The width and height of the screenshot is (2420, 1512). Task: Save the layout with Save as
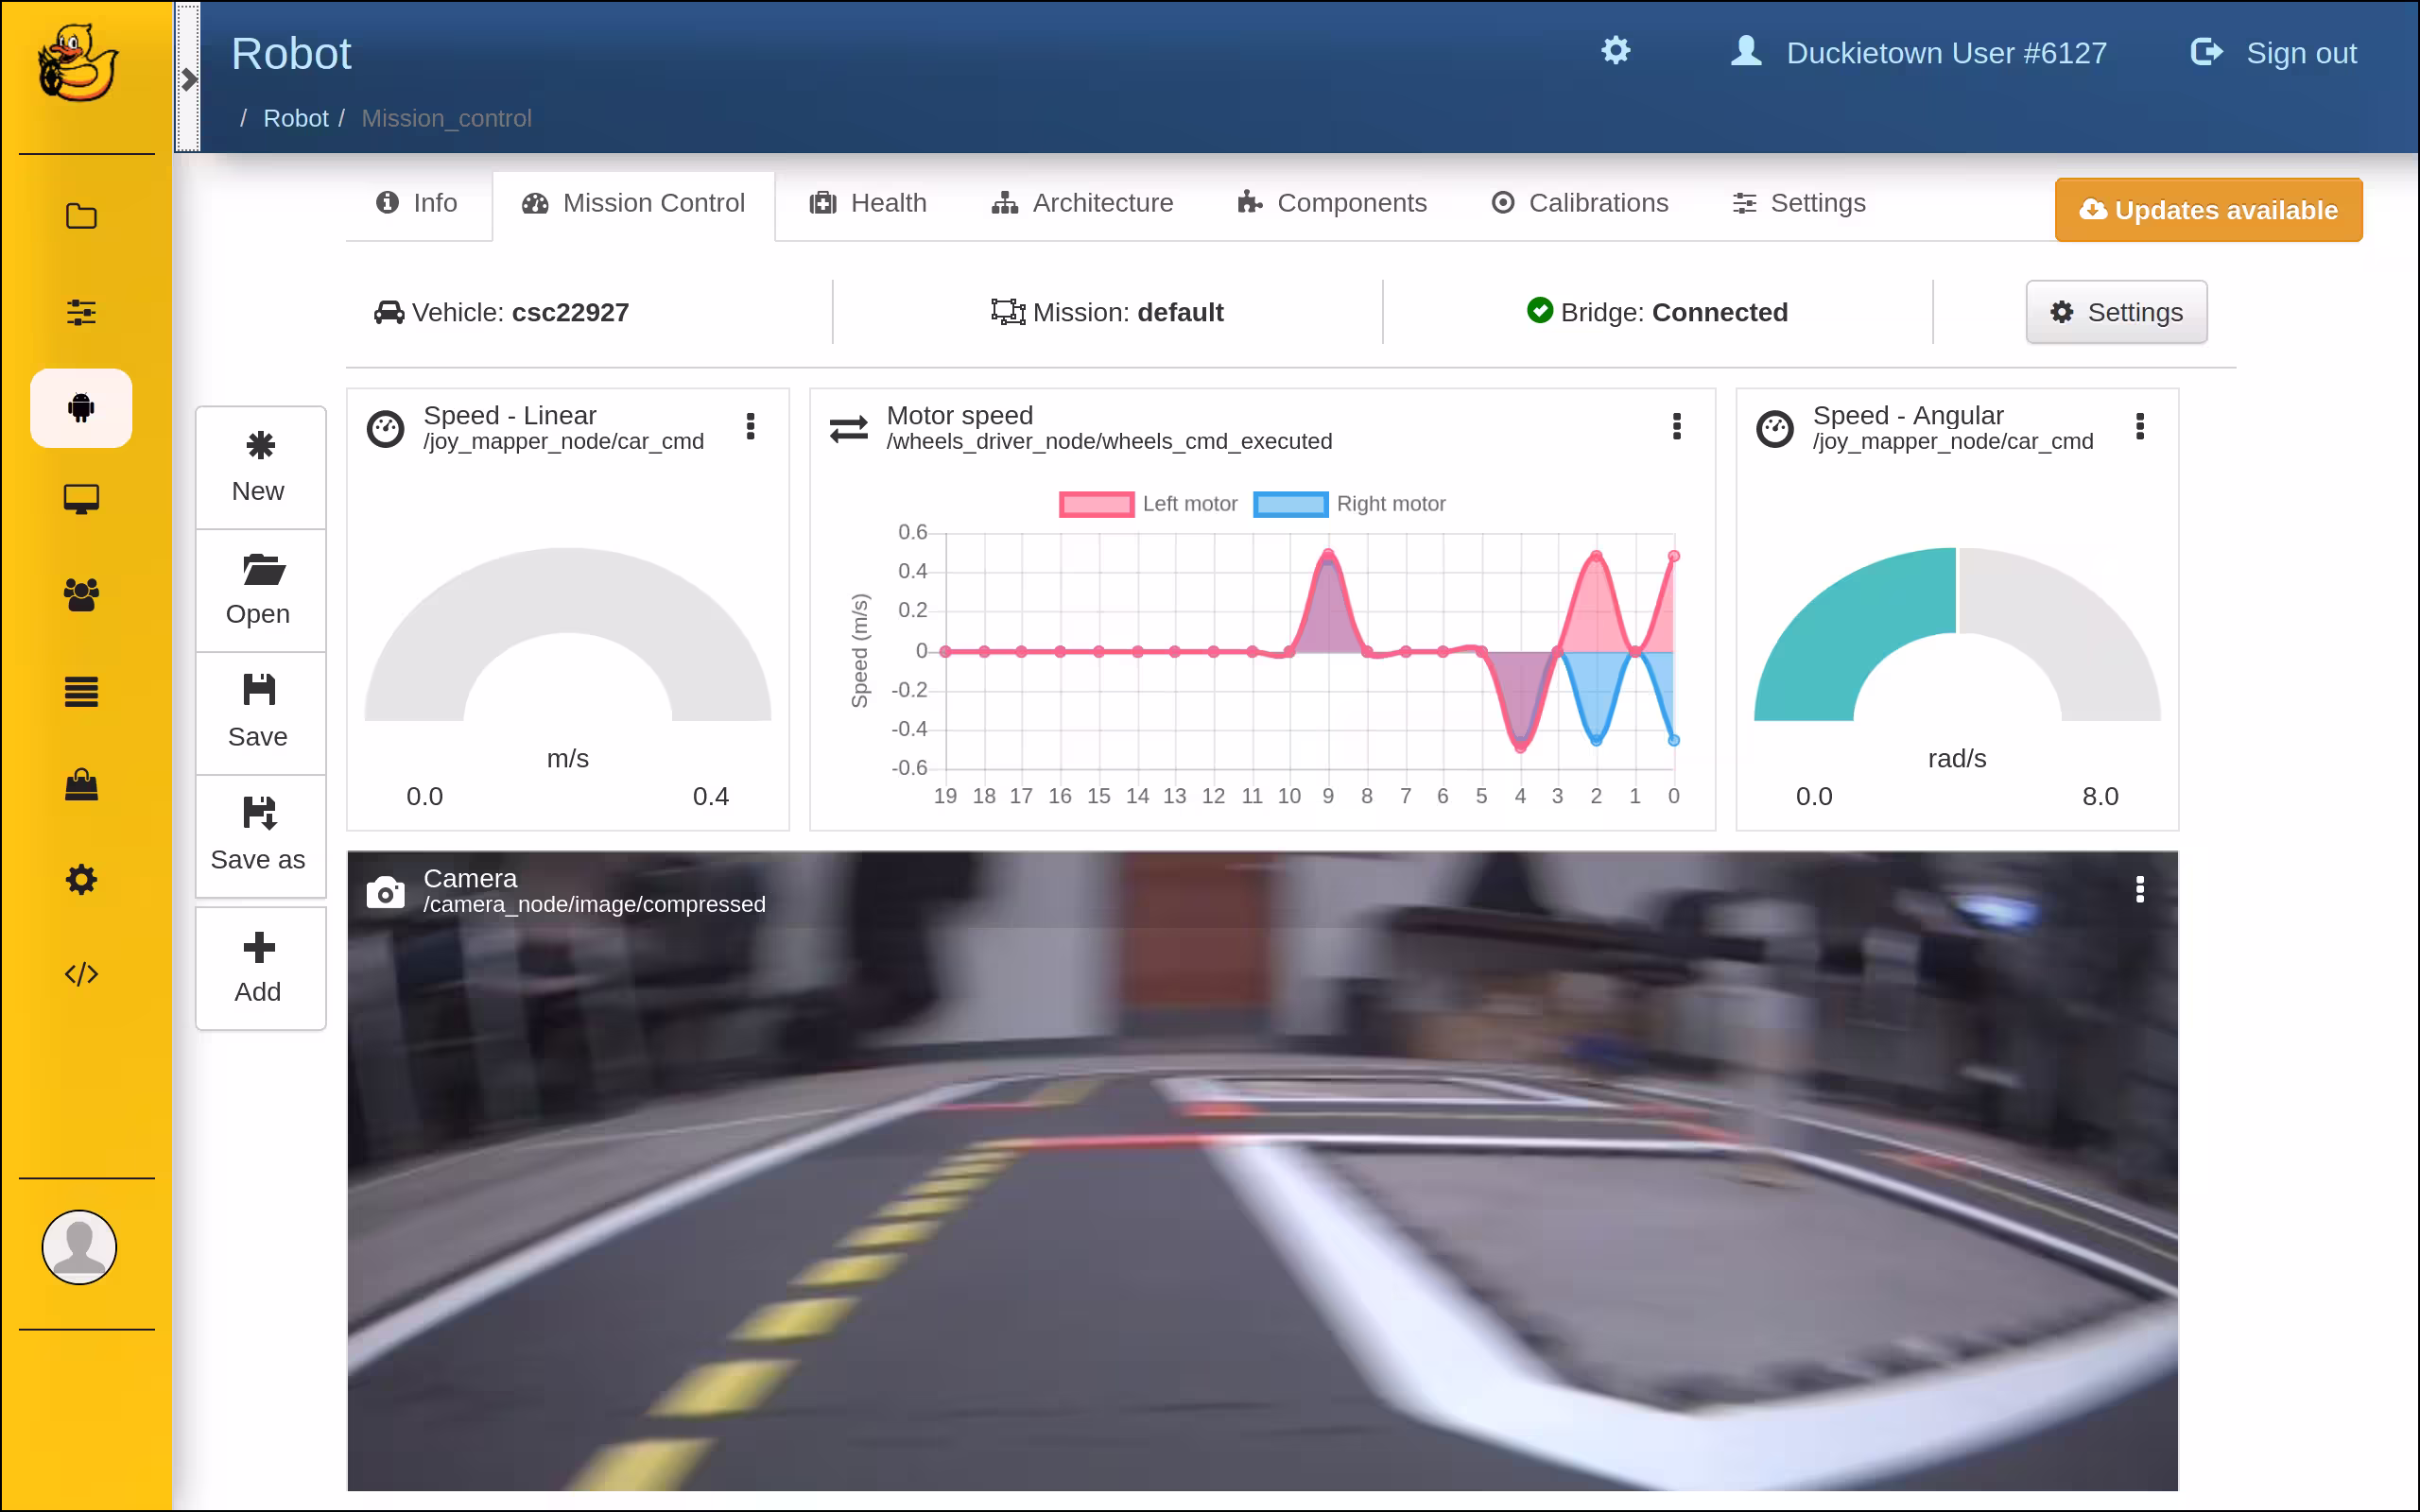259,833
